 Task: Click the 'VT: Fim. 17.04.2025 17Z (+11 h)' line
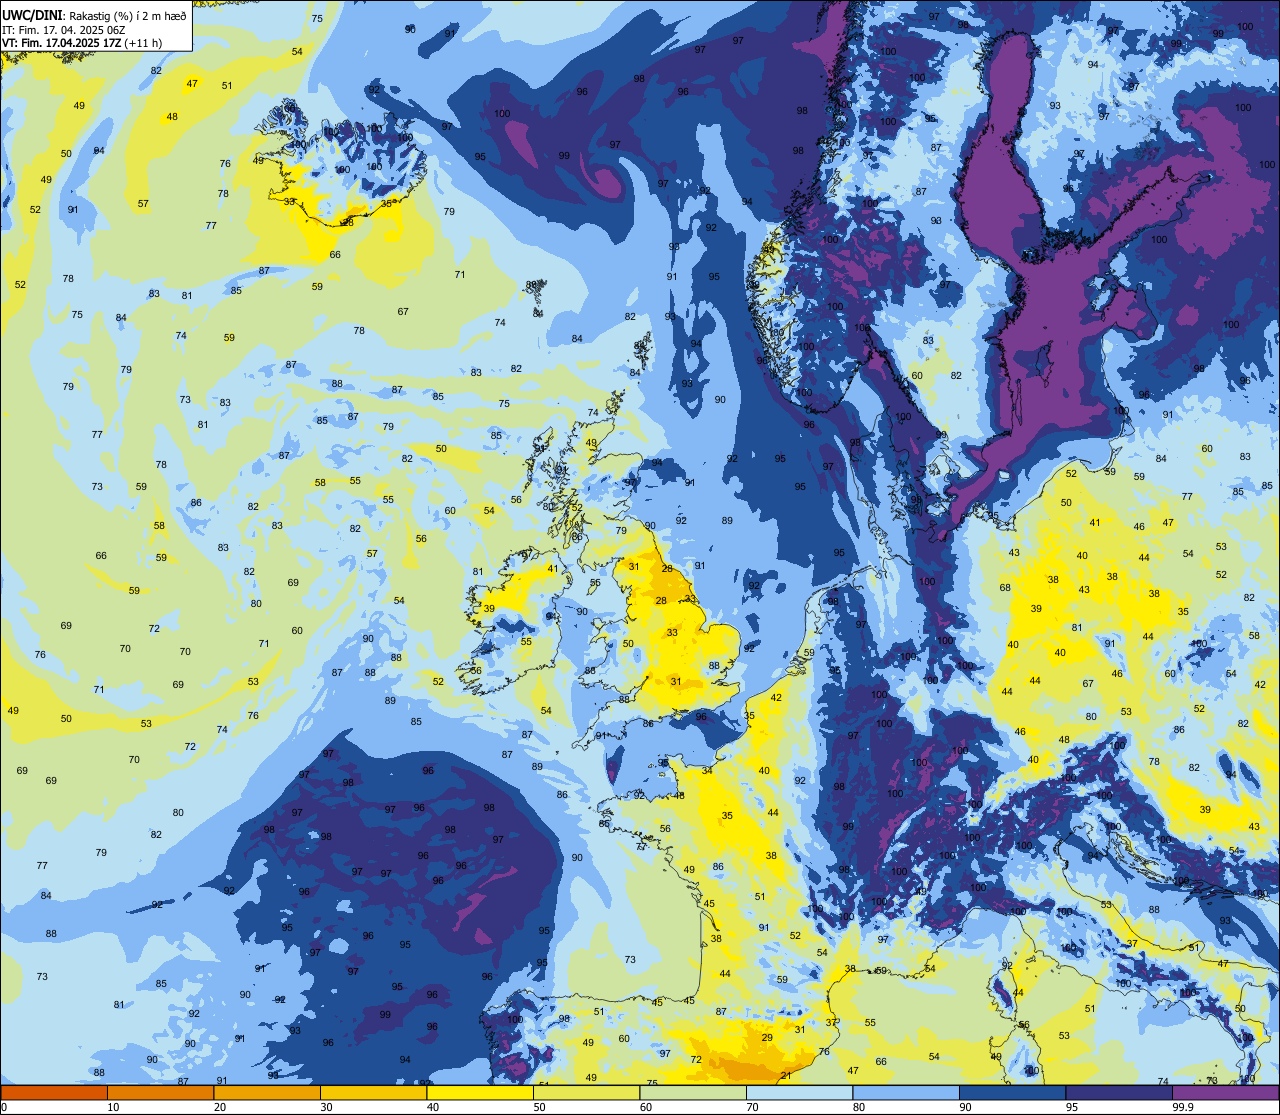(83, 43)
